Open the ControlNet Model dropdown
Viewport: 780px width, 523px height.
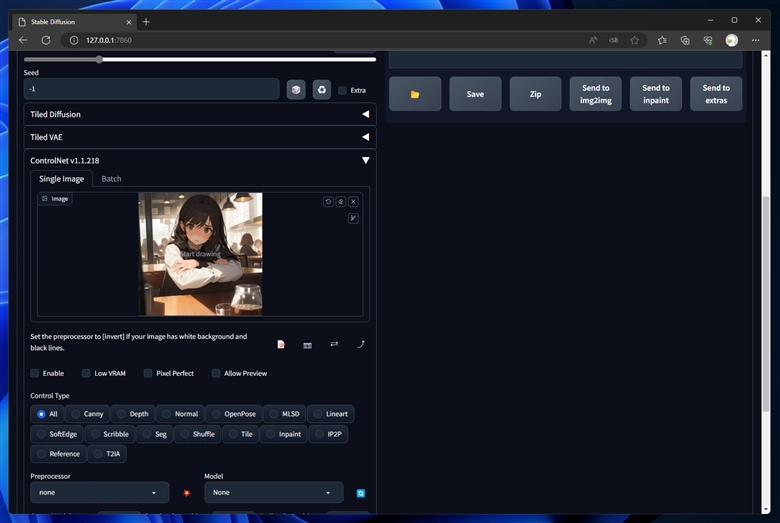(x=273, y=492)
